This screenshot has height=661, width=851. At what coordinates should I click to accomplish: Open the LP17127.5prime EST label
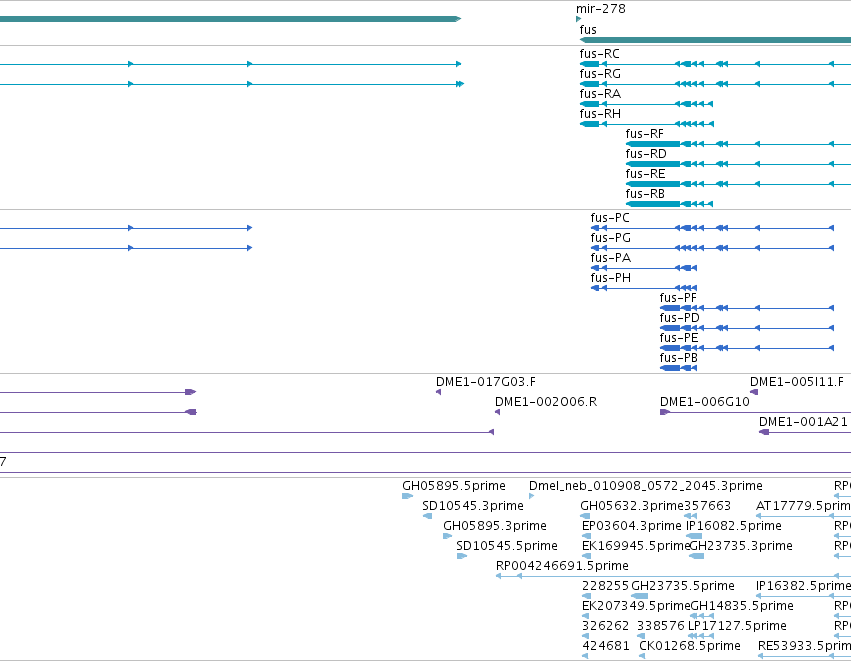click(x=737, y=626)
